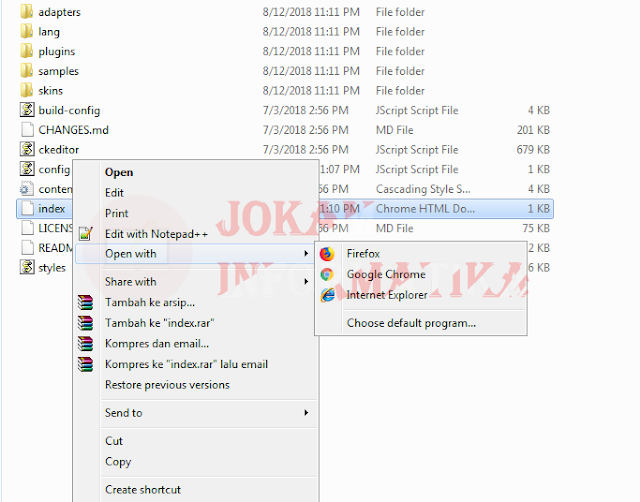
Task: Select the styles script file icon
Action: click(x=27, y=267)
